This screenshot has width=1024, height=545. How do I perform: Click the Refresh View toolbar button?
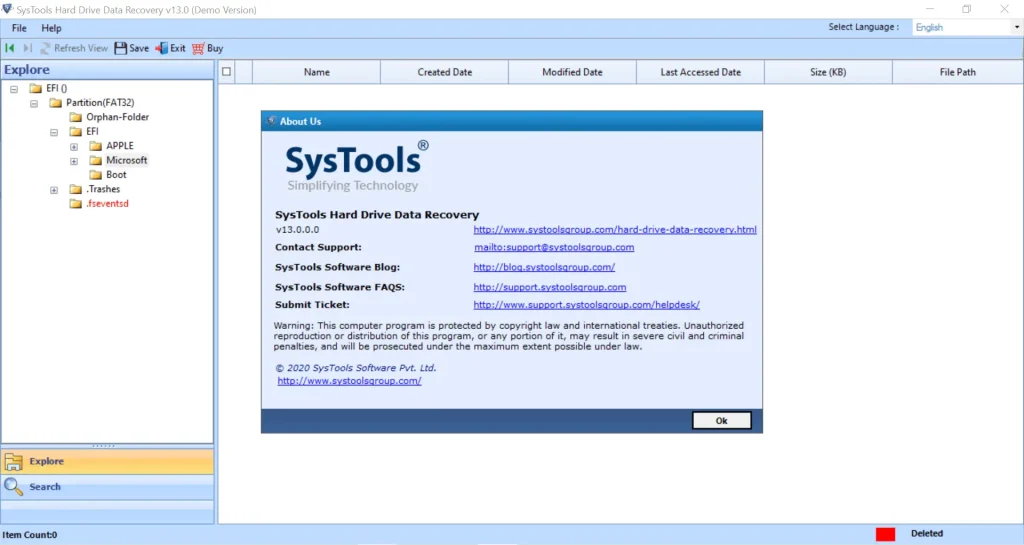click(74, 48)
